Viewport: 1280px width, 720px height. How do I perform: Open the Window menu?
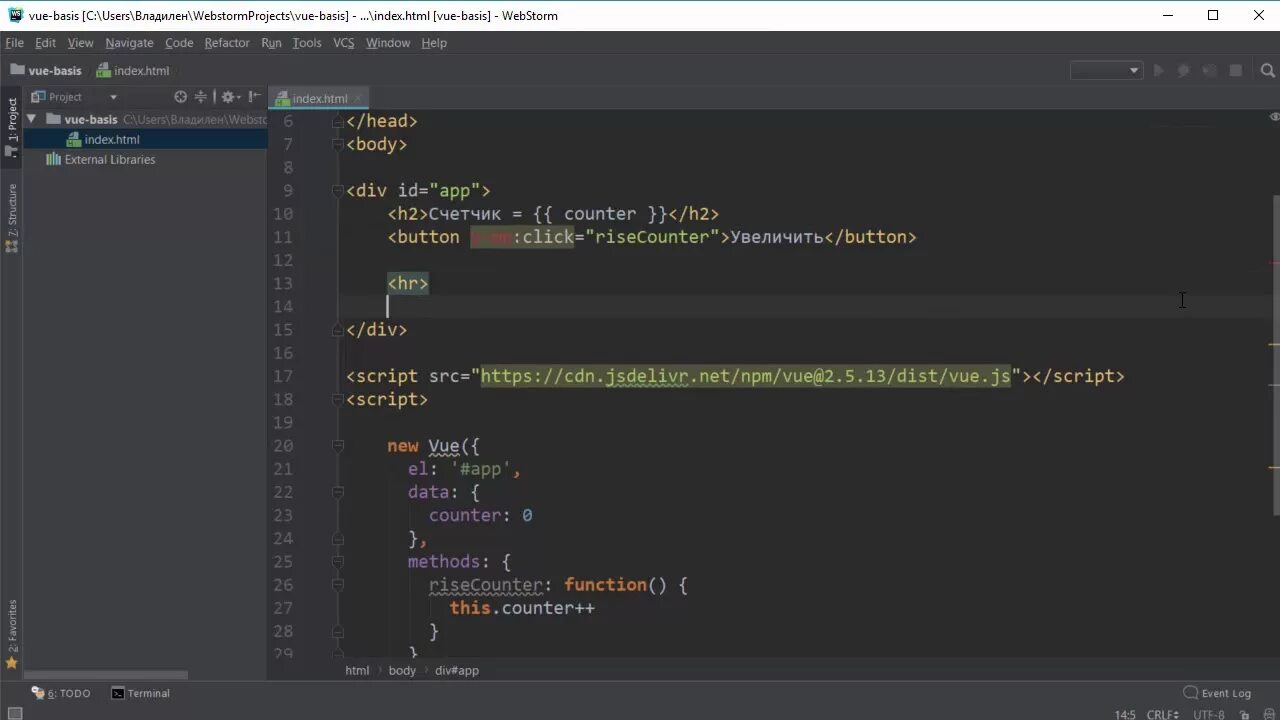(x=388, y=43)
